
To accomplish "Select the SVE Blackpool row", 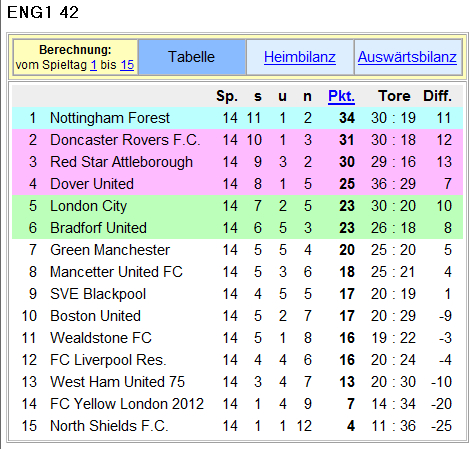I will click(237, 294).
